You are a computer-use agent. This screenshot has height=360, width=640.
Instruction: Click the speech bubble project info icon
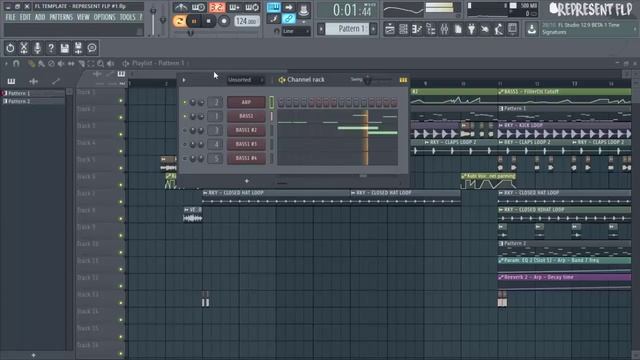pos(92,48)
